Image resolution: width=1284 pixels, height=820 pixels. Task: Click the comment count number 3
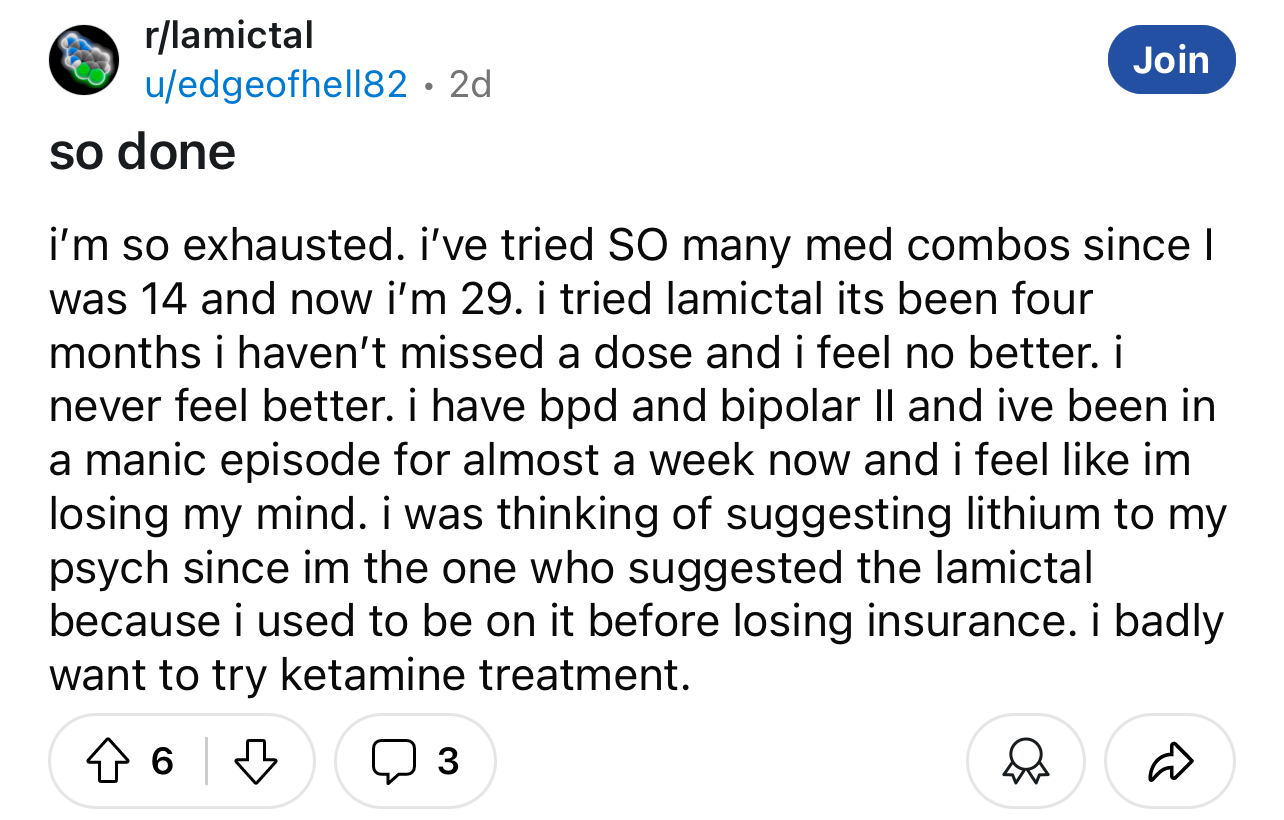(448, 763)
